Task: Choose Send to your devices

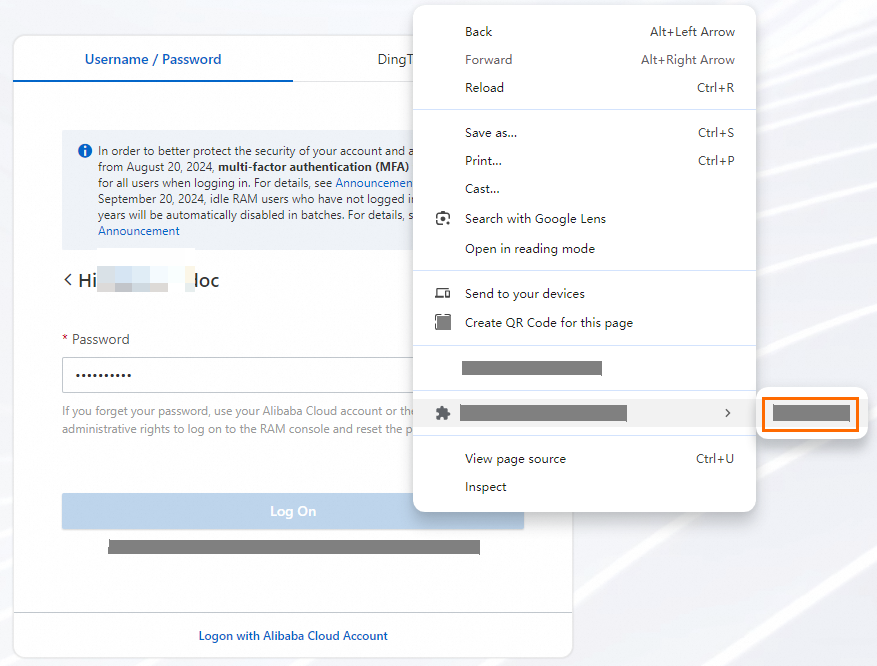Action: click(584, 294)
